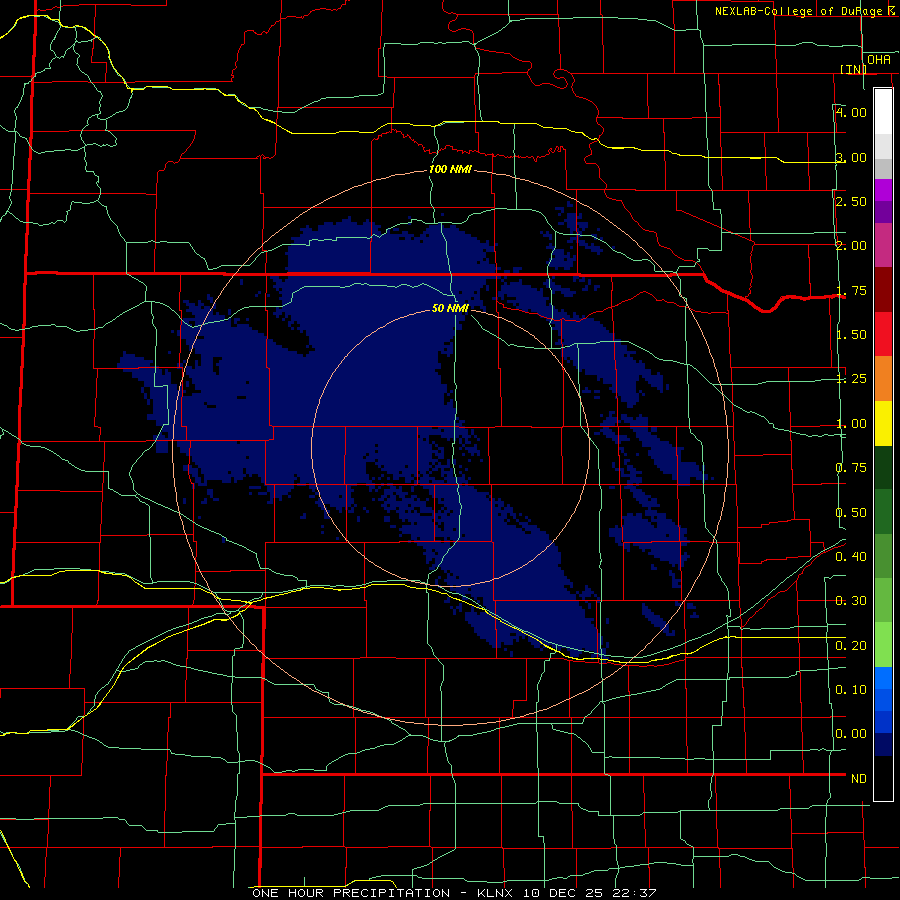Click the 50 NMI range ring label

coord(451,309)
